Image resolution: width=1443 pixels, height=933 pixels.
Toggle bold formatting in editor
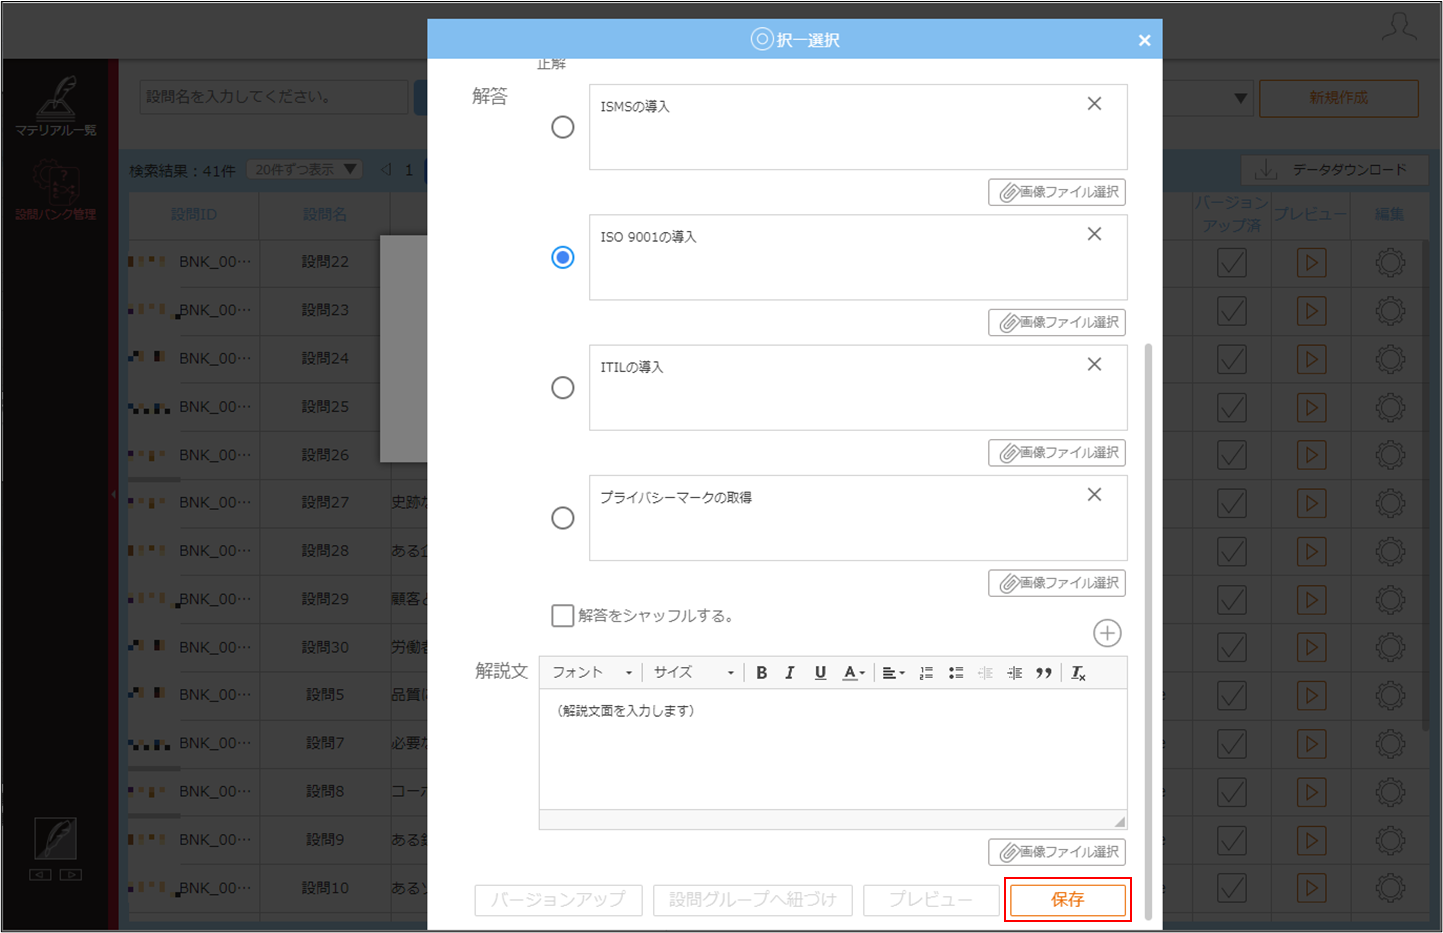762,673
